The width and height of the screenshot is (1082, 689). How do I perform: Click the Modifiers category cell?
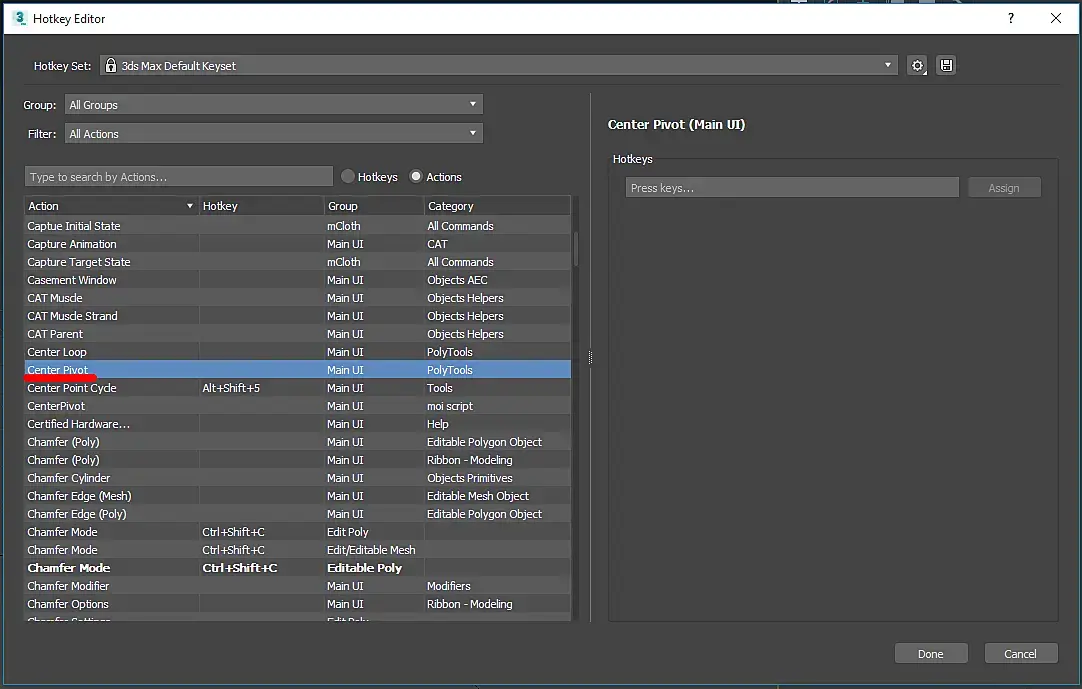pyautogui.click(x=497, y=585)
